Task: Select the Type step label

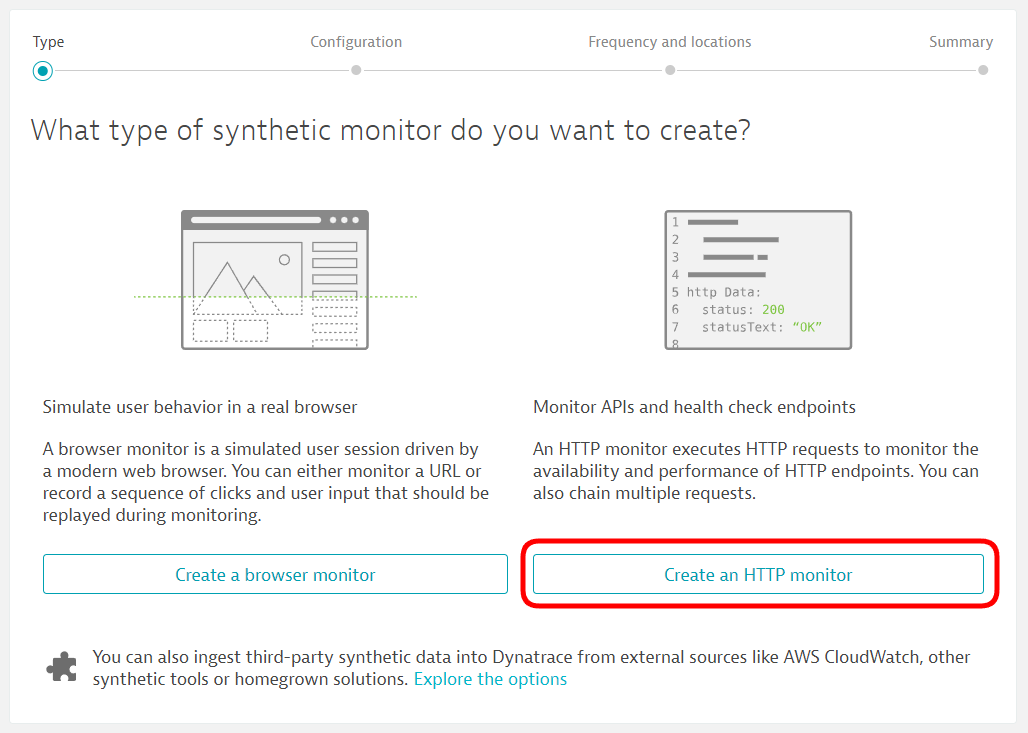Action: coord(48,42)
